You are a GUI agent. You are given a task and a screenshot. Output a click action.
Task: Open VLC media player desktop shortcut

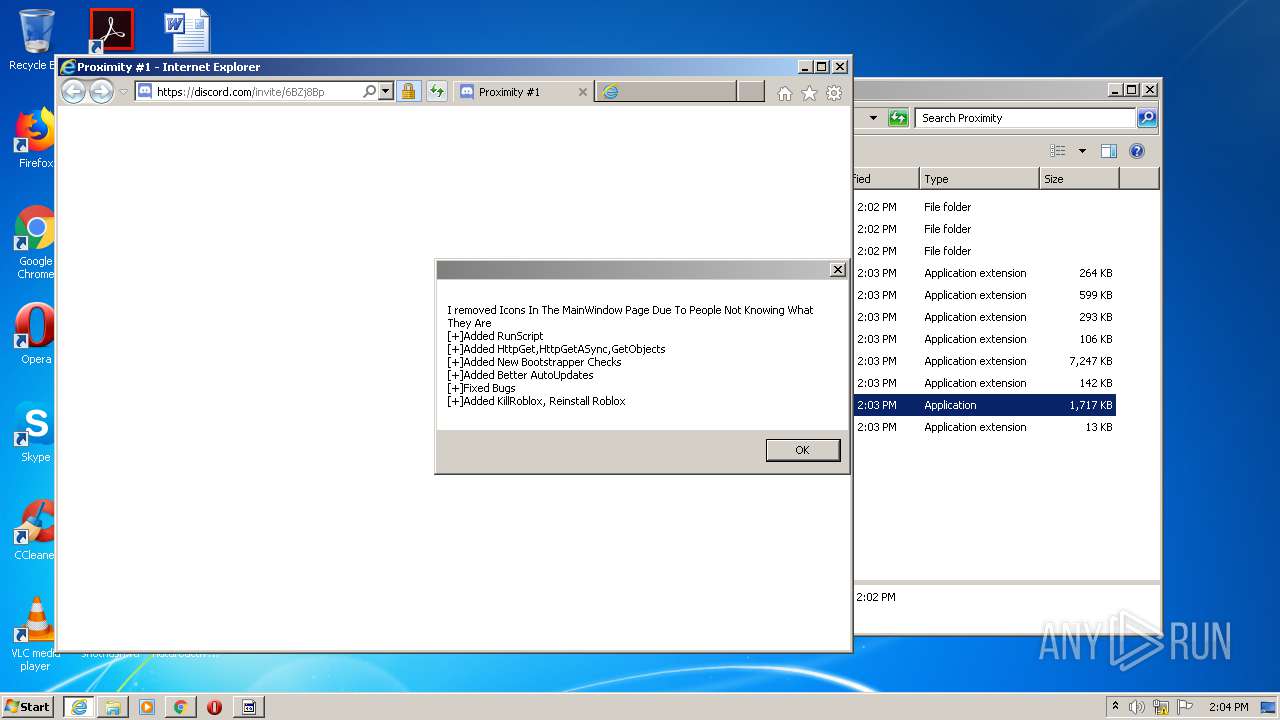35,634
